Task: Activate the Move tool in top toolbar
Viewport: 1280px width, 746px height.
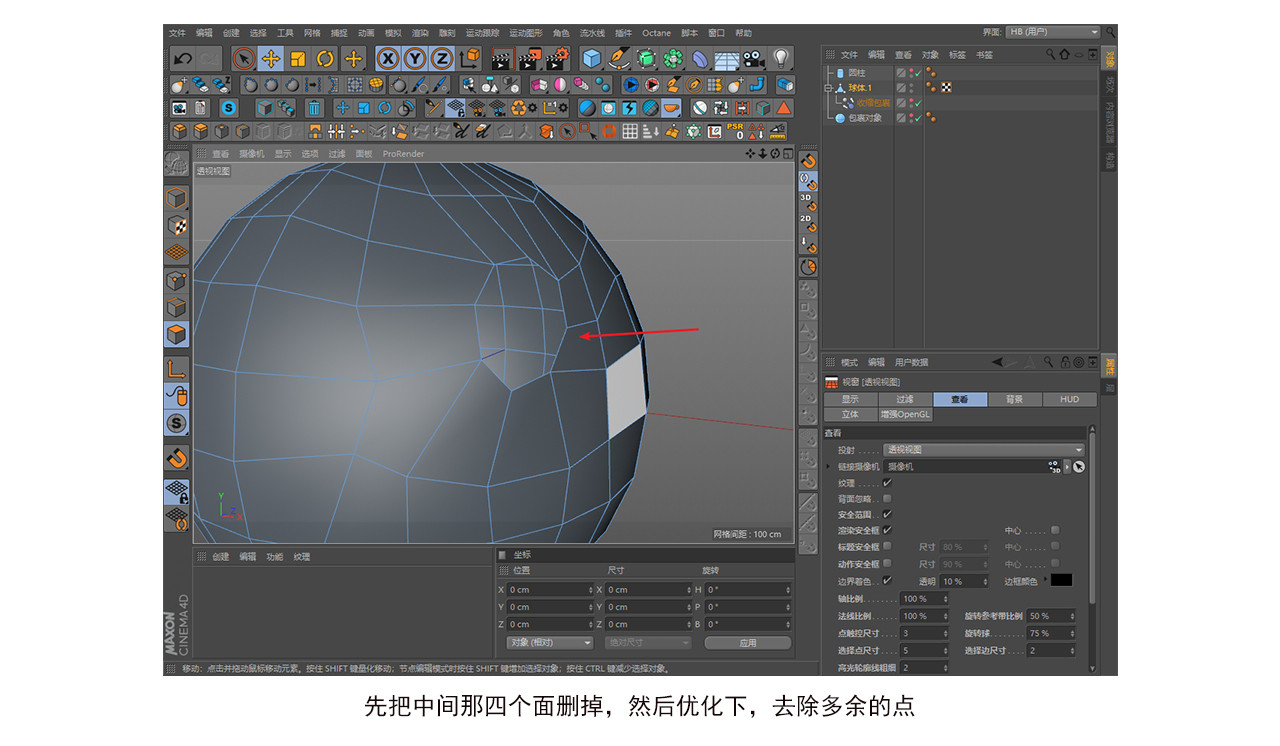Action: pos(271,59)
